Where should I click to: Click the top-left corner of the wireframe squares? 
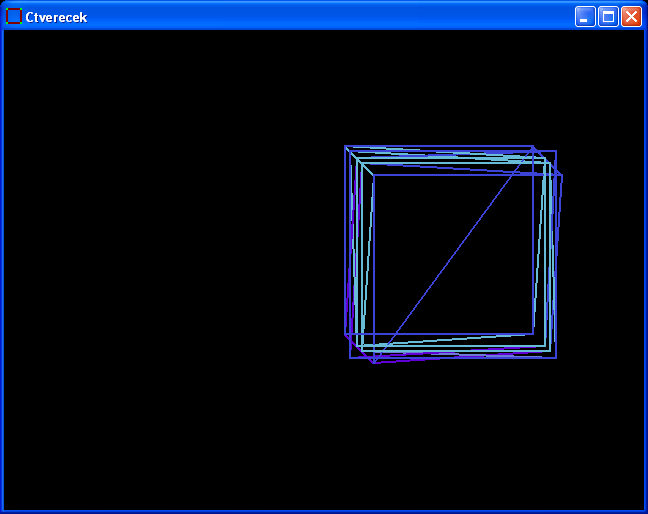coord(346,147)
